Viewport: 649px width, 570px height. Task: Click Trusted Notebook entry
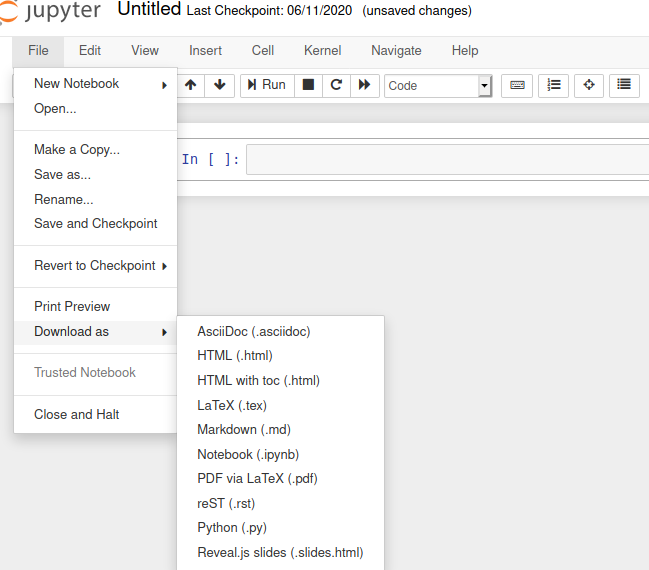[96, 373]
